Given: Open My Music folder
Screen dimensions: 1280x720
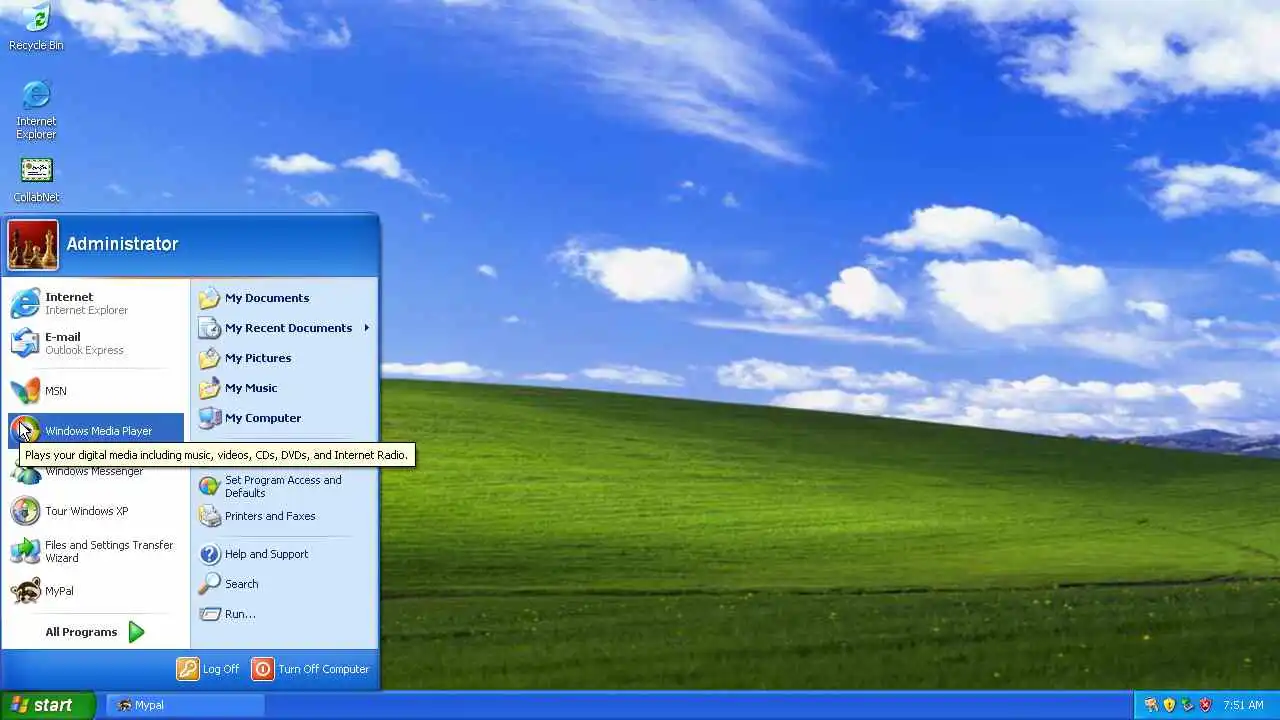Looking at the screenshot, I should click(284, 388).
